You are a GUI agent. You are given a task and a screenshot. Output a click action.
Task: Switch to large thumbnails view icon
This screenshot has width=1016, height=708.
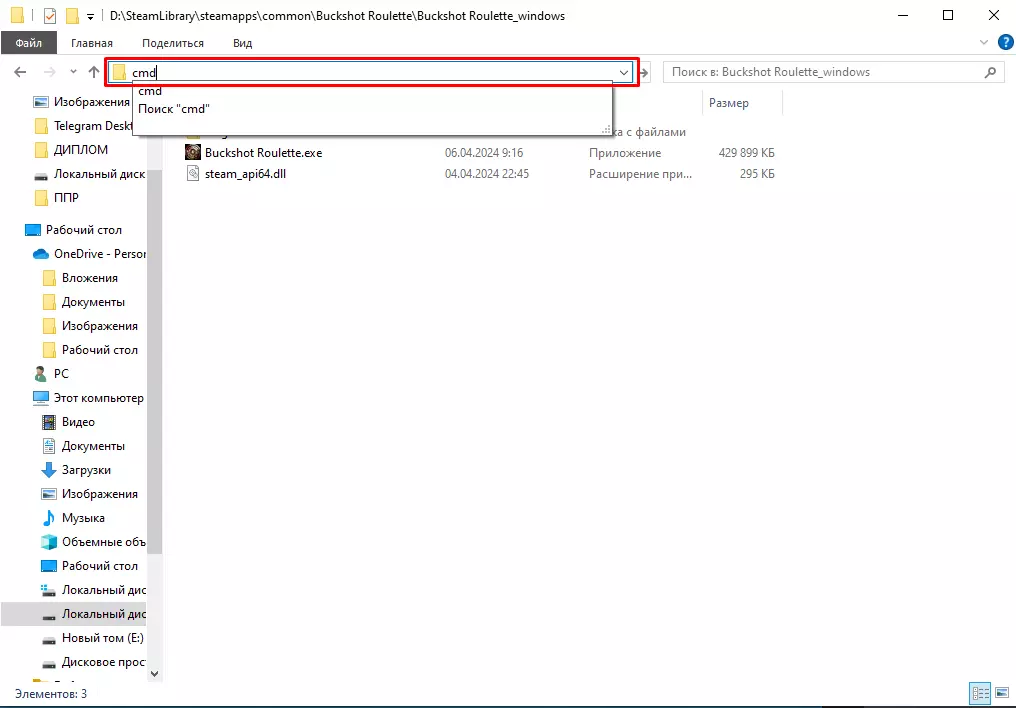[1002, 694]
